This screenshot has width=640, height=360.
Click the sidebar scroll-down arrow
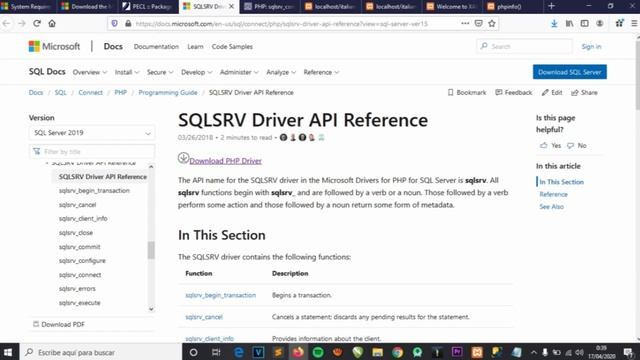click(x=151, y=309)
